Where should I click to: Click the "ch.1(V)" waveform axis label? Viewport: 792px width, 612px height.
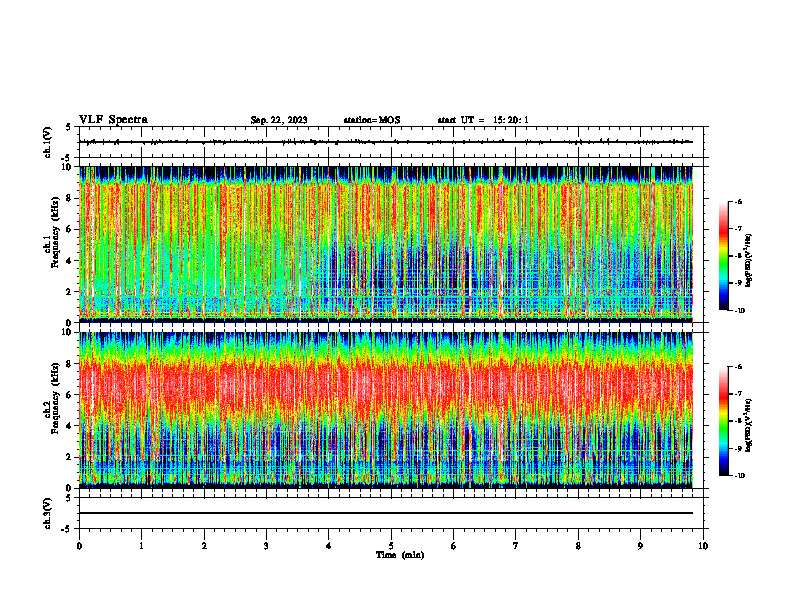pyautogui.click(x=47, y=142)
